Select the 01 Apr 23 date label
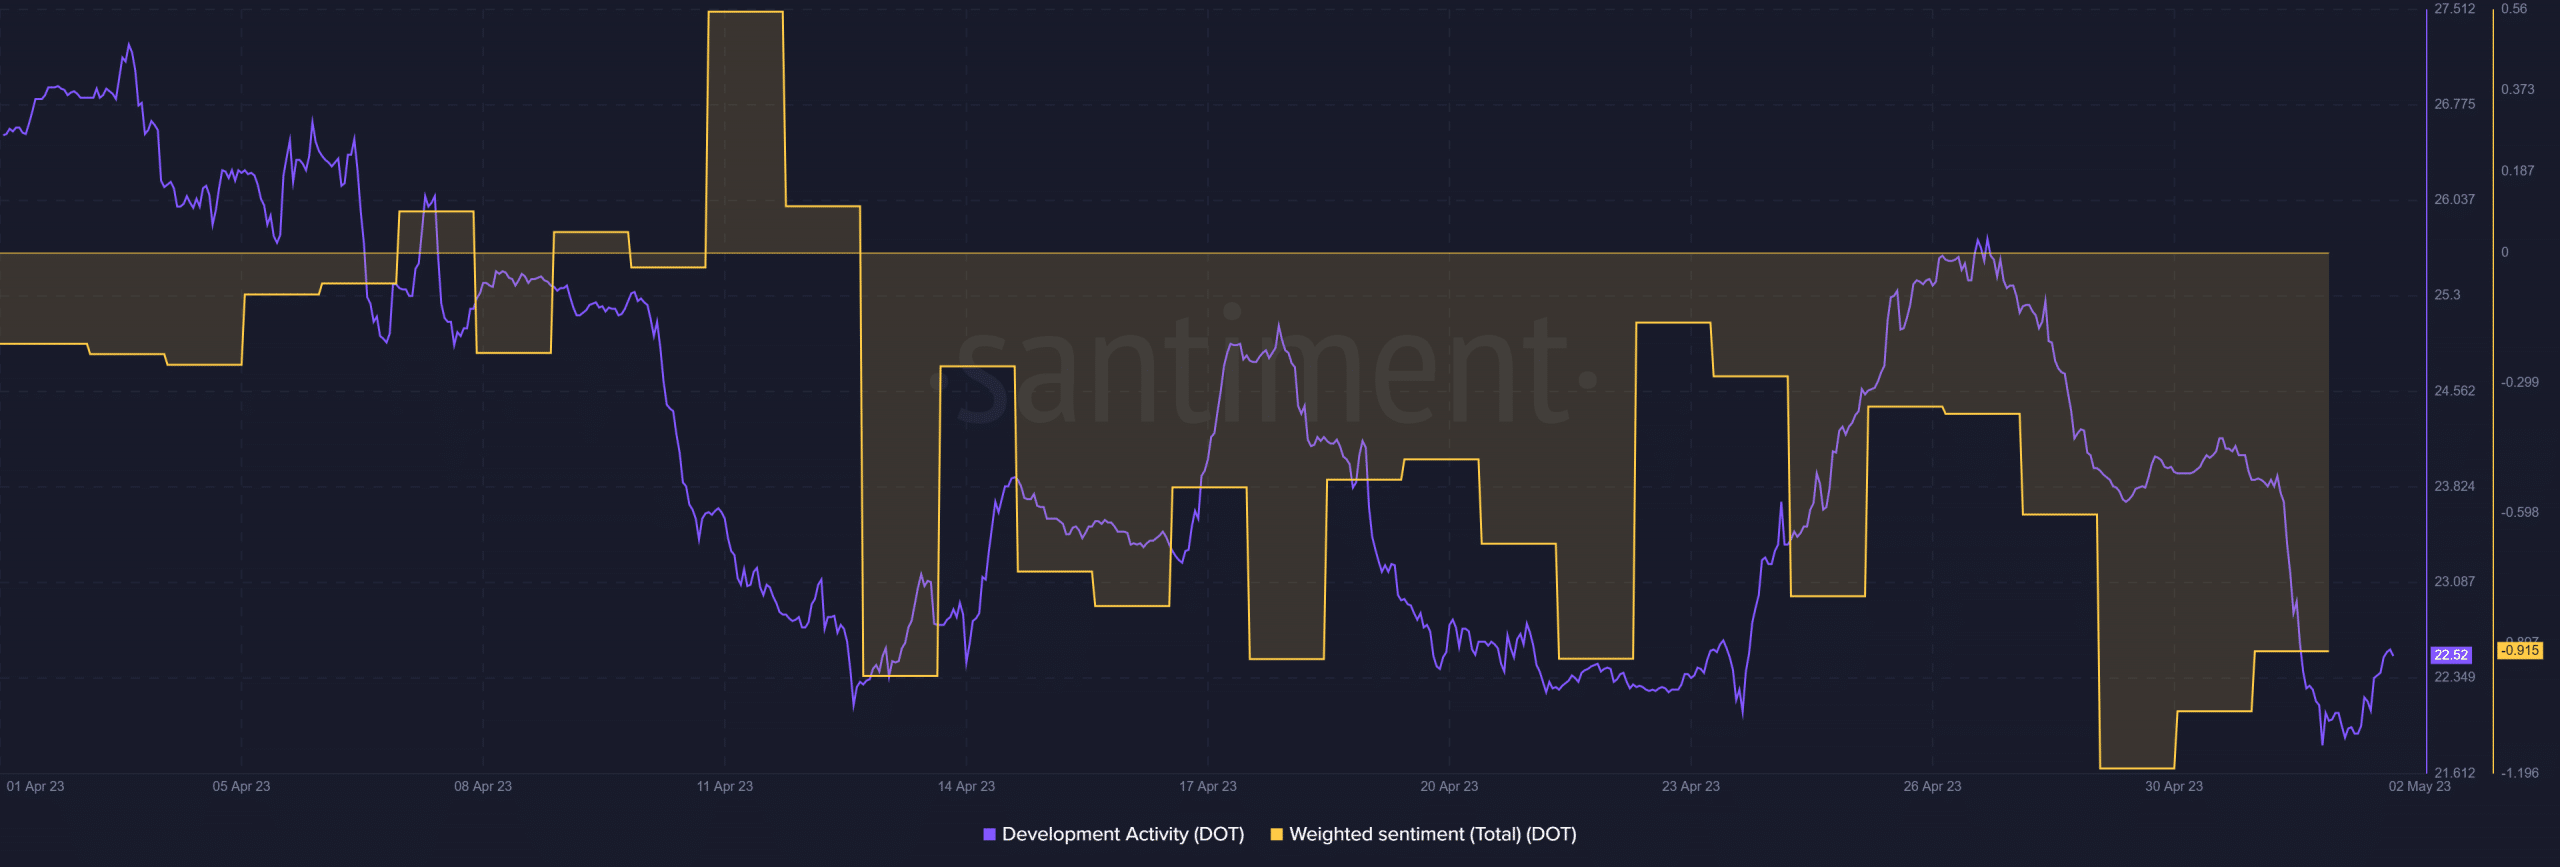 point(35,786)
